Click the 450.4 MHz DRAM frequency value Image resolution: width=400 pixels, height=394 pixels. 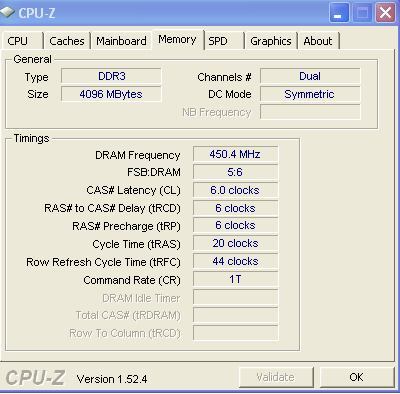235,154
